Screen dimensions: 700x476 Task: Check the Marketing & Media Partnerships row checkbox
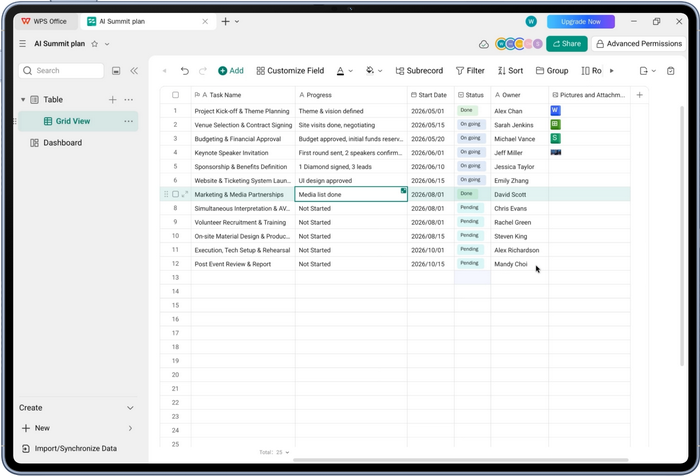(x=175, y=194)
